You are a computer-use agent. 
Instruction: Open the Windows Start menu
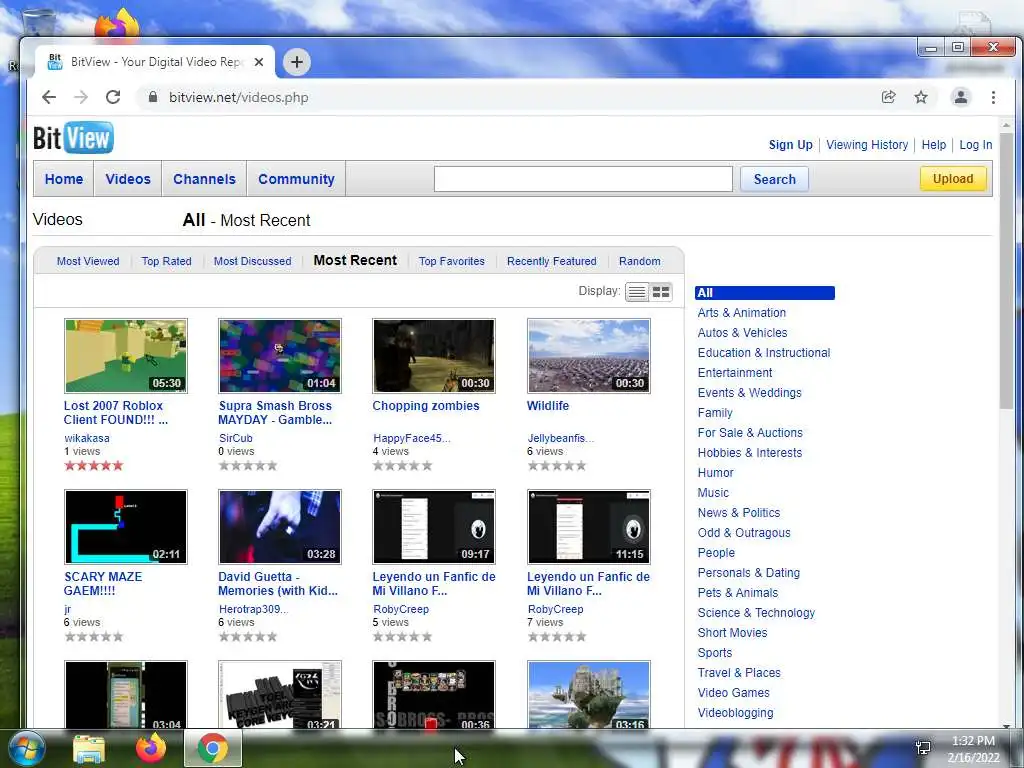pos(27,748)
